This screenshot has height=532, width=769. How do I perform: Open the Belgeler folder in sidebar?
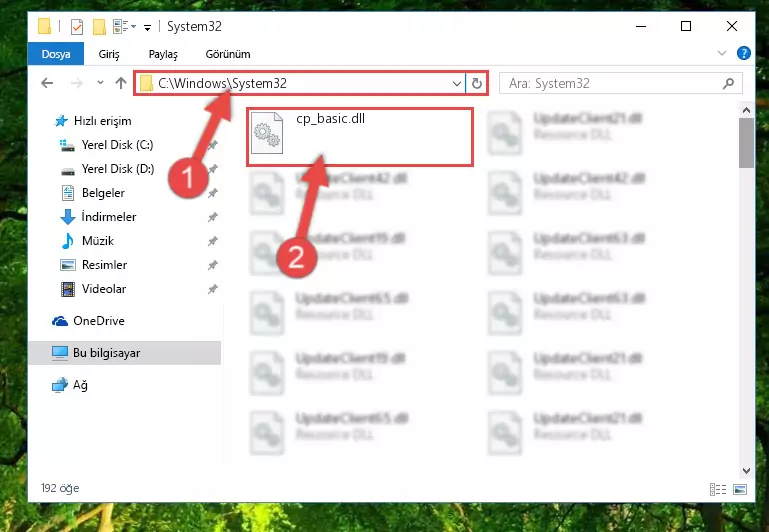click(103, 193)
